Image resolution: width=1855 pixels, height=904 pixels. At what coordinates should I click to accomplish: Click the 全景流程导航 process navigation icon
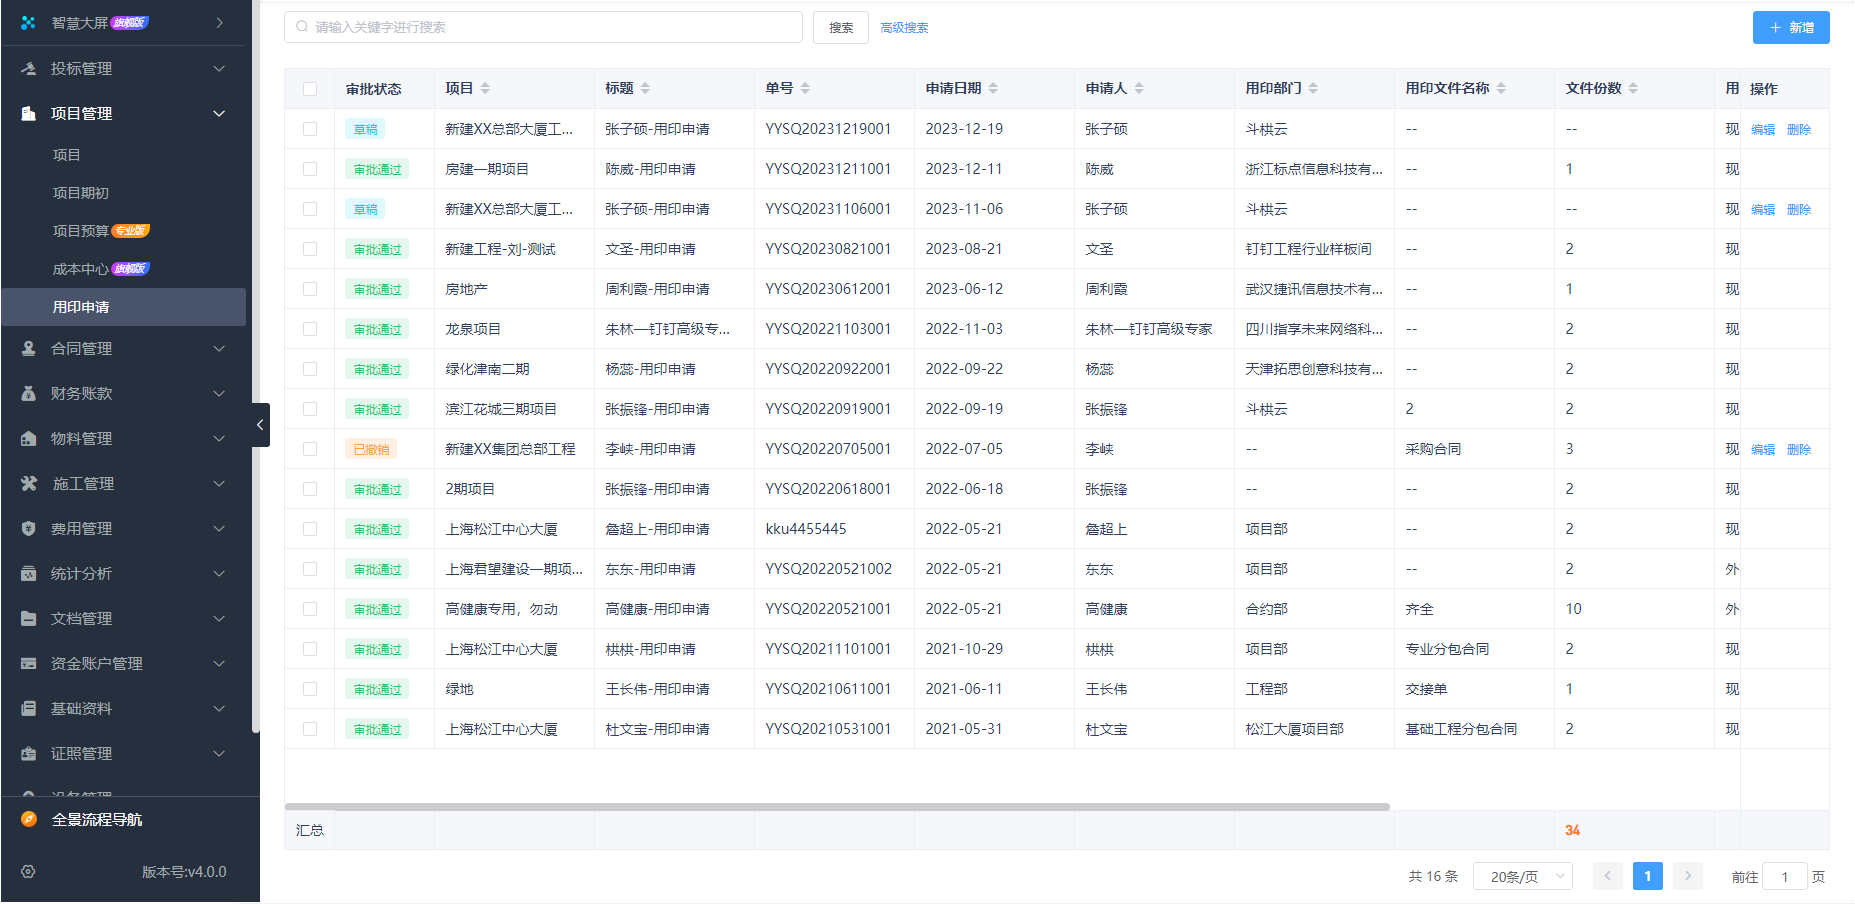27,819
